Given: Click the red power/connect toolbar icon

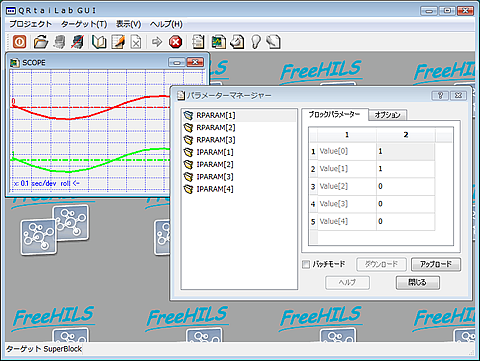Looking at the screenshot, I should [19, 42].
